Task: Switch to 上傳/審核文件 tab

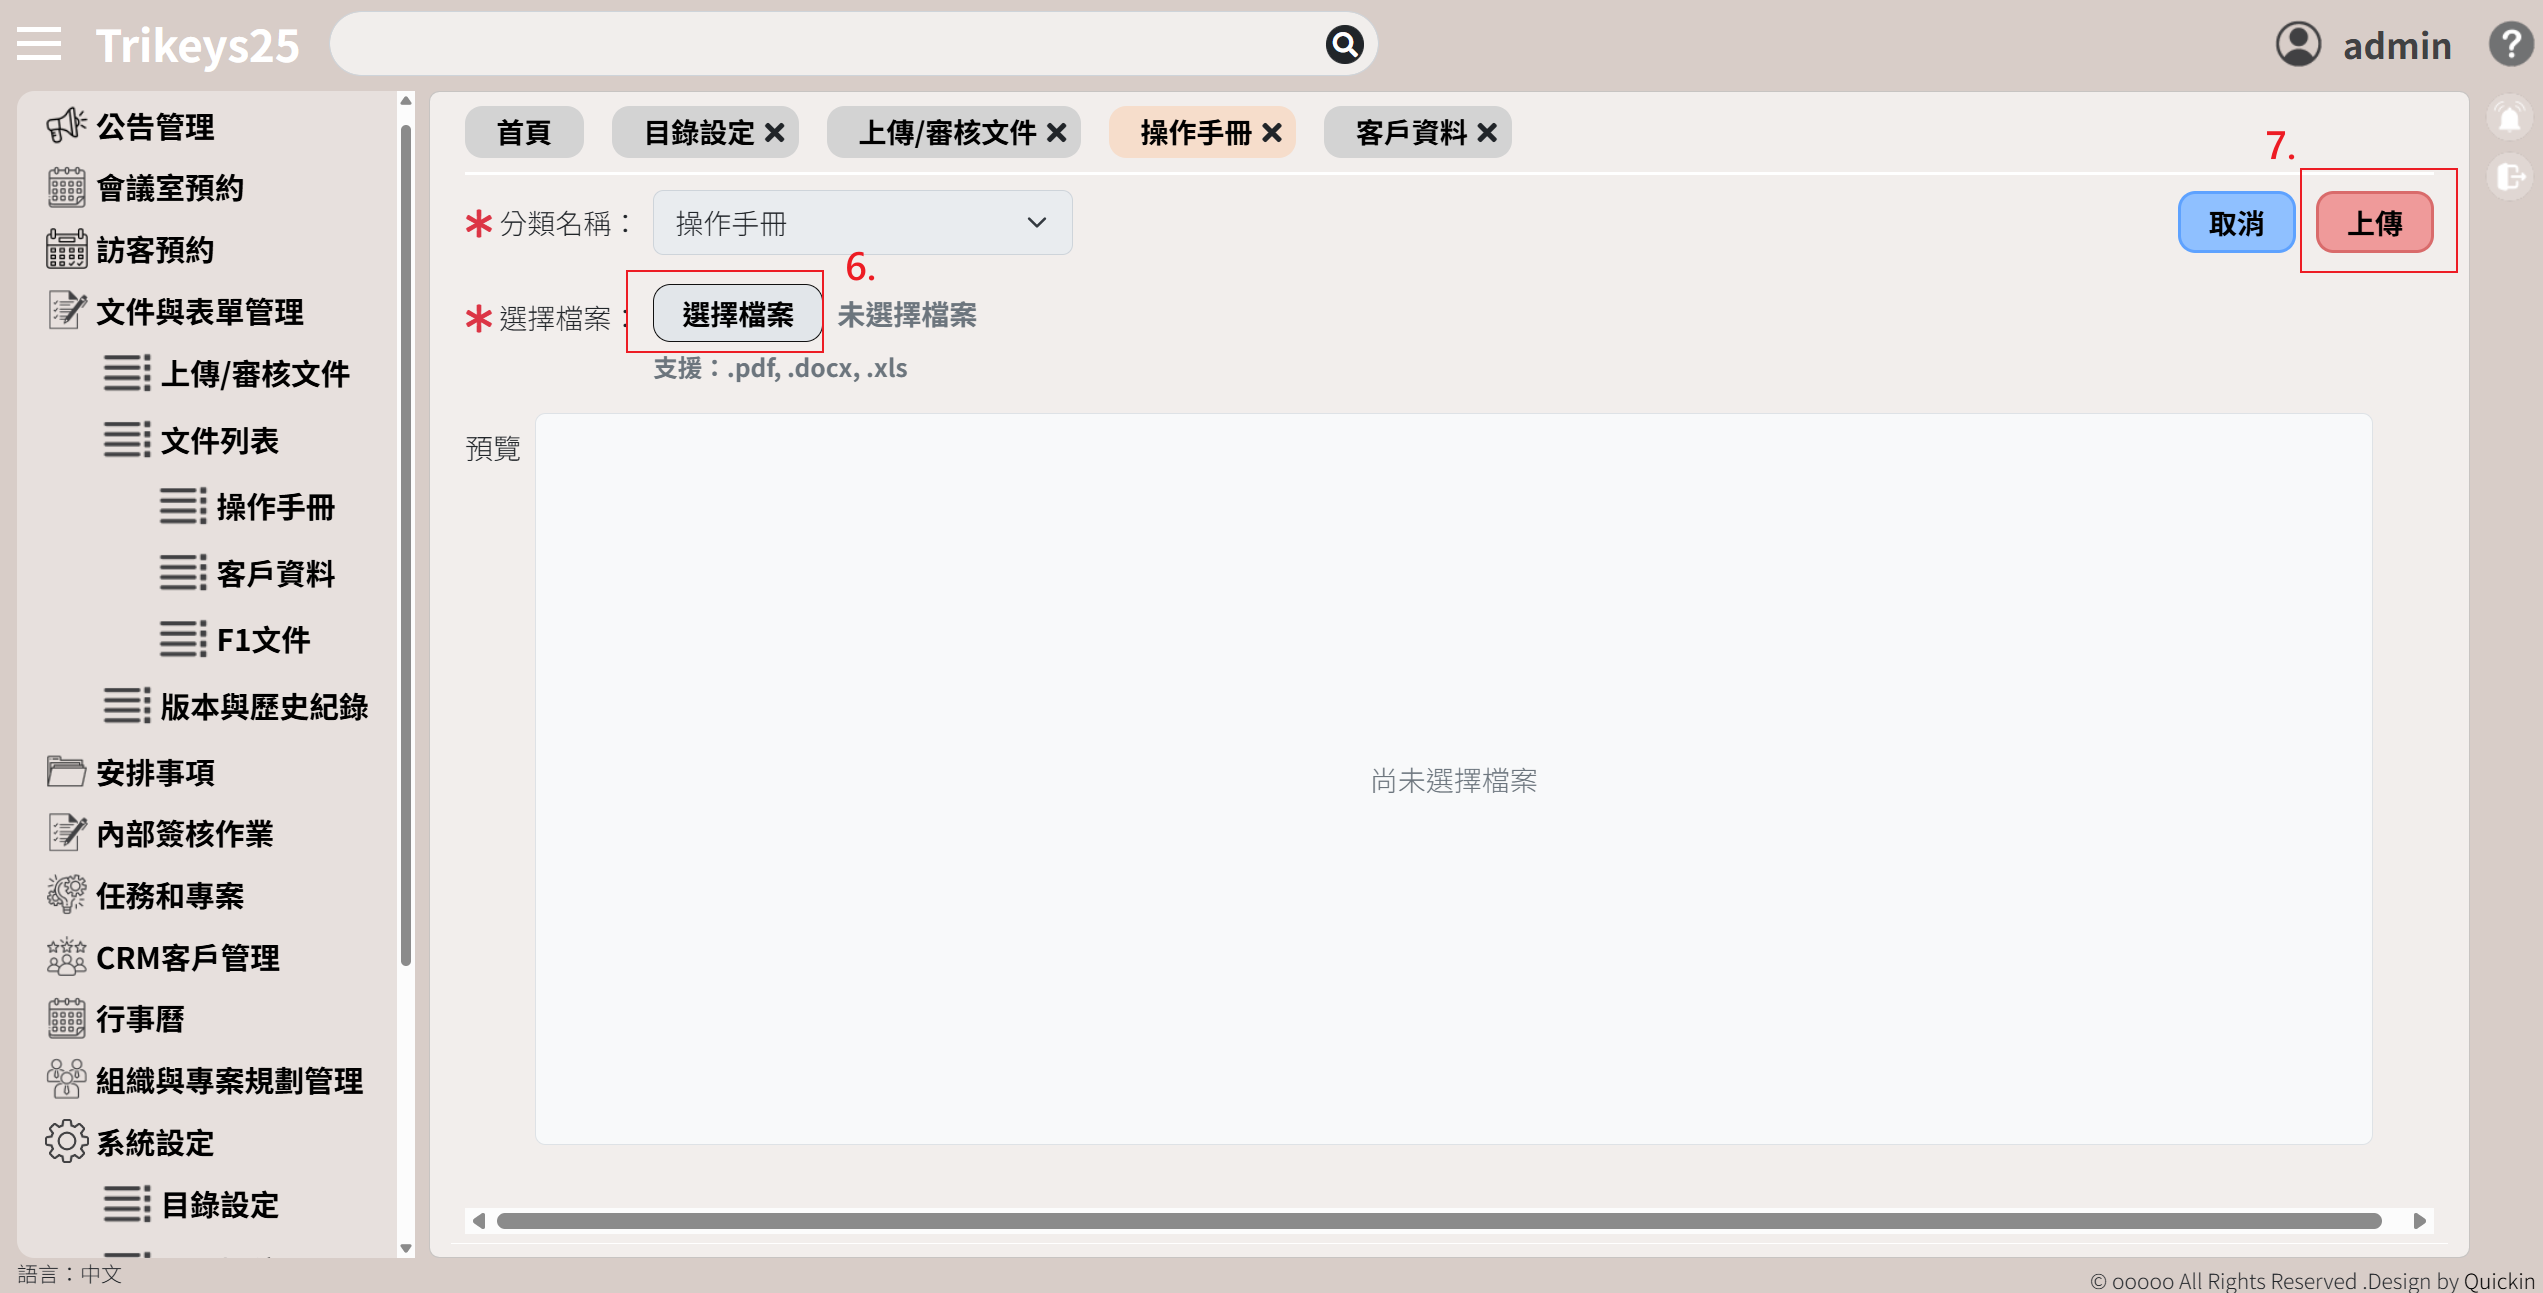Action: click(x=946, y=133)
